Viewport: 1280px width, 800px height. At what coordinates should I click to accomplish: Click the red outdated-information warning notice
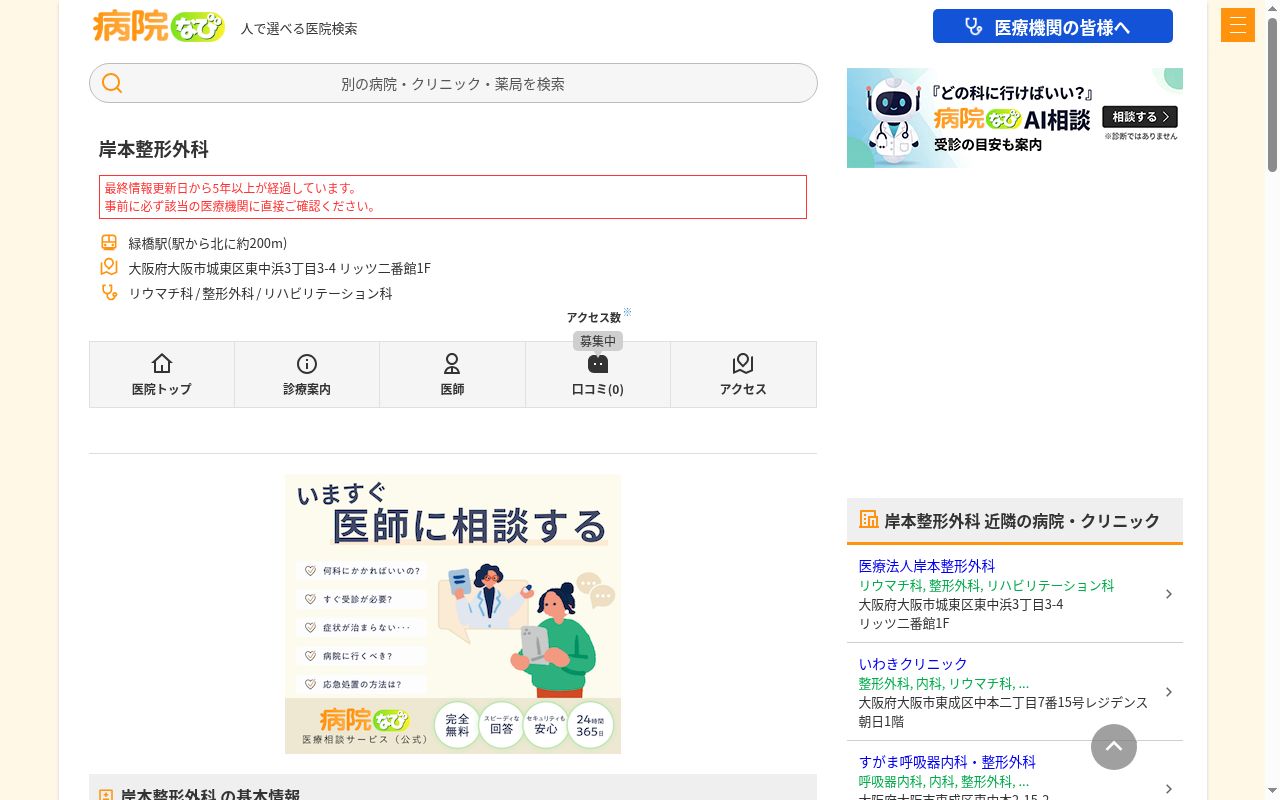pyautogui.click(x=453, y=197)
